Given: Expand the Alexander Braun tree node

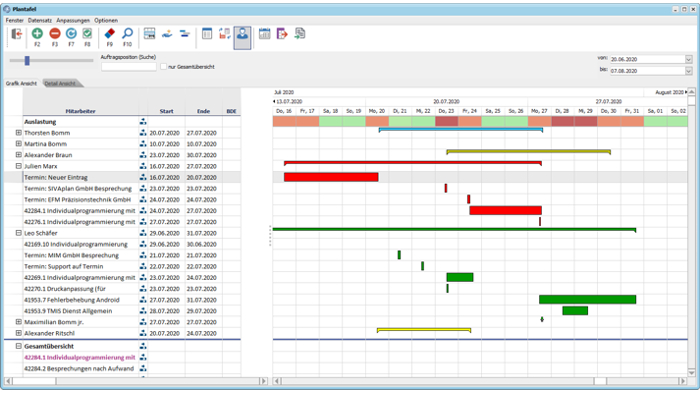Looking at the screenshot, I should point(18,155).
